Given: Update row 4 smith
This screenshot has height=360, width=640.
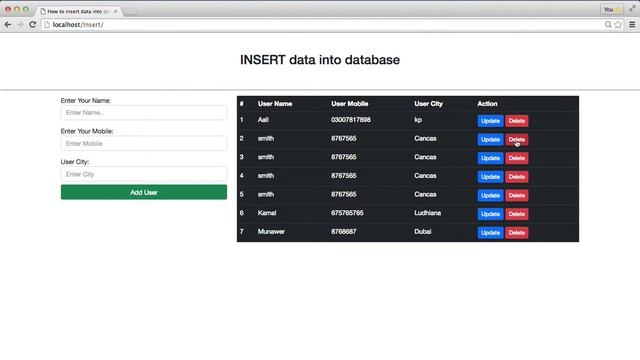Looking at the screenshot, I should (490, 177).
